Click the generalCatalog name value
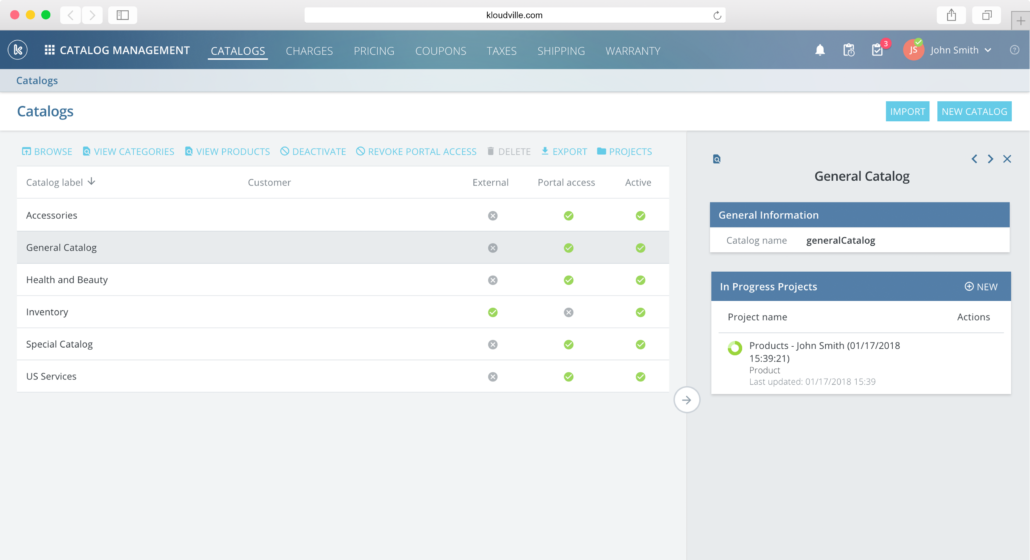 [841, 240]
